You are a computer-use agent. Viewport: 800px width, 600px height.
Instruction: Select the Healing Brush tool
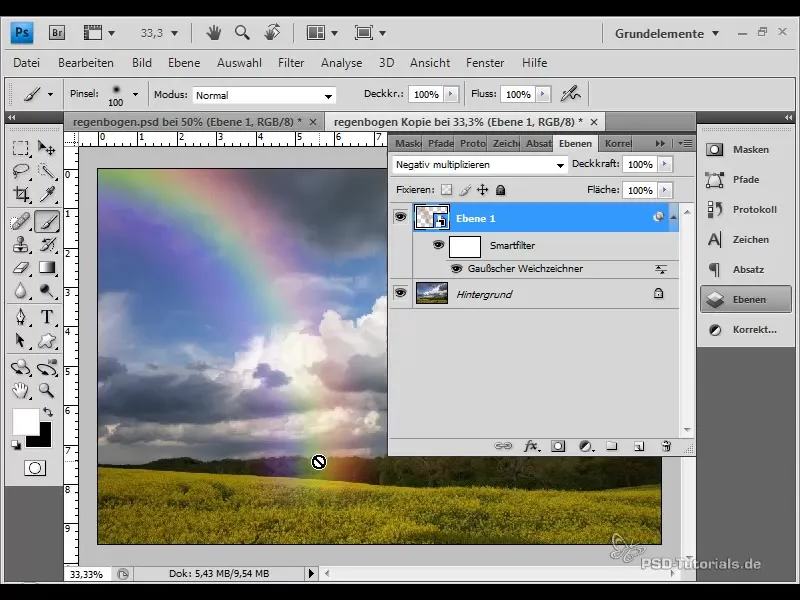coord(21,222)
